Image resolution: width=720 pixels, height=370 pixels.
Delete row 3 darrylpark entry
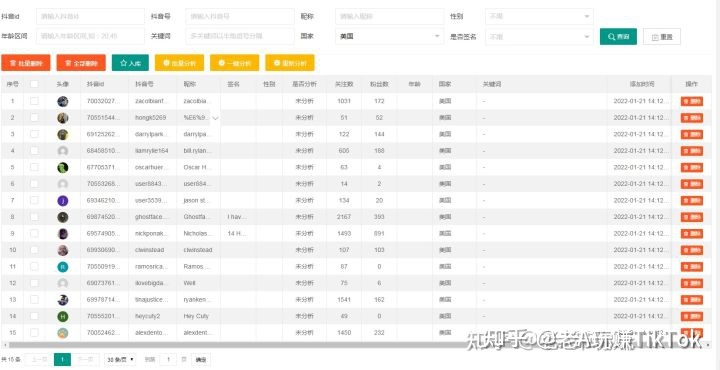tap(692, 135)
